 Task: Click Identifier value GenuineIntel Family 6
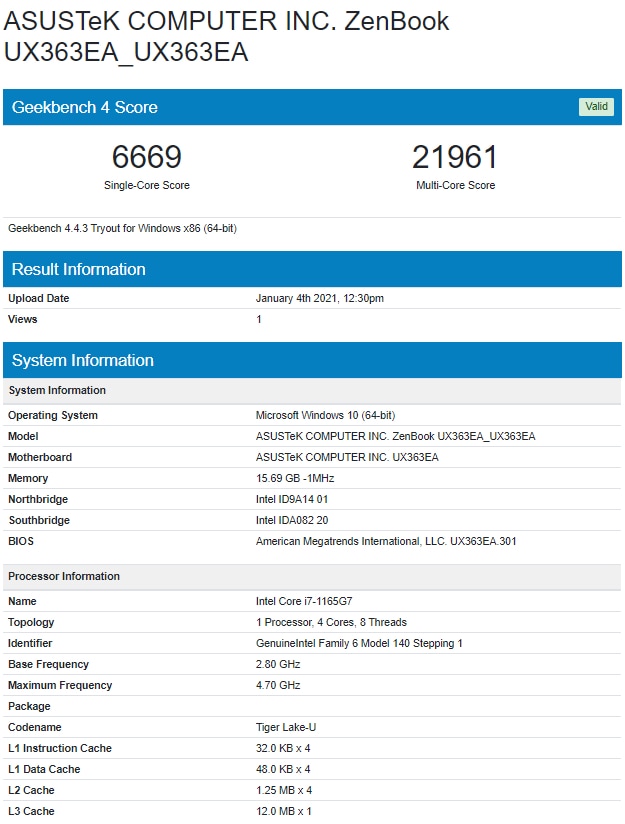[x=359, y=643]
